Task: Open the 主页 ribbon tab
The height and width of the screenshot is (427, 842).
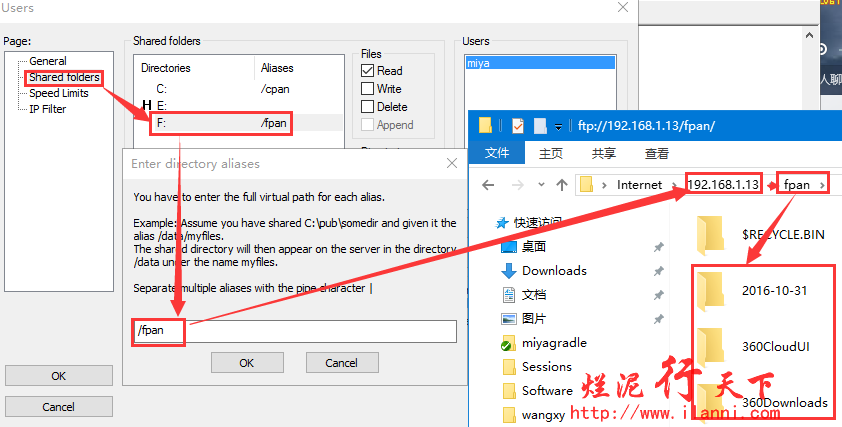Action: pos(550,154)
